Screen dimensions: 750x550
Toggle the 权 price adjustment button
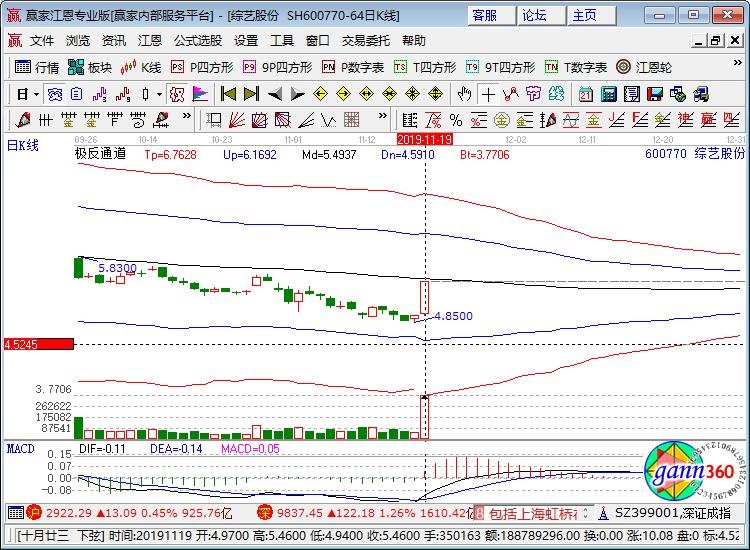click(176, 94)
